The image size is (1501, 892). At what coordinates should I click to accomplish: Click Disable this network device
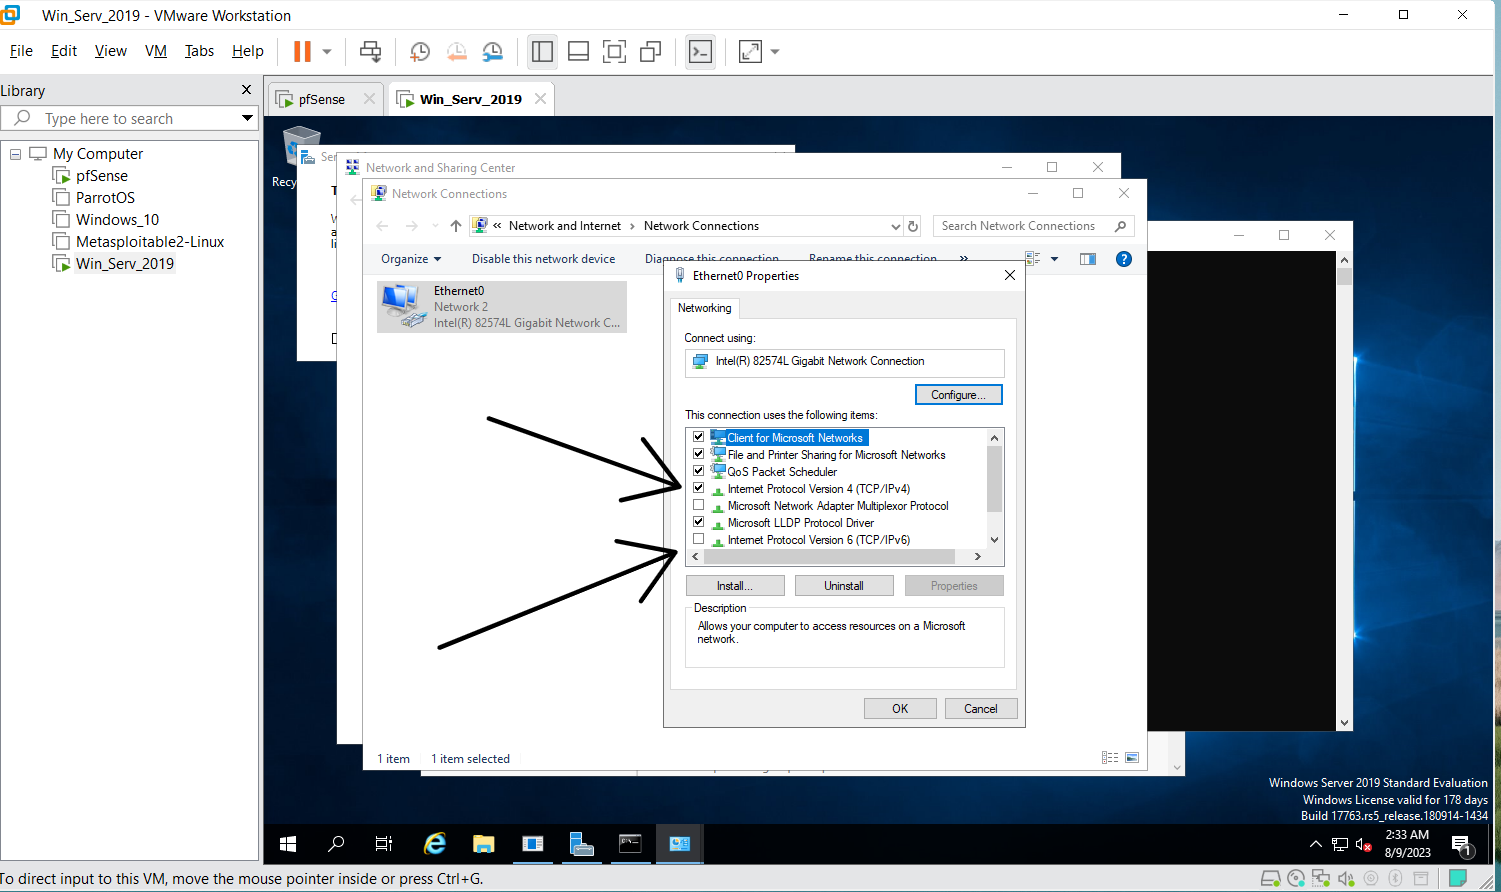(x=543, y=259)
